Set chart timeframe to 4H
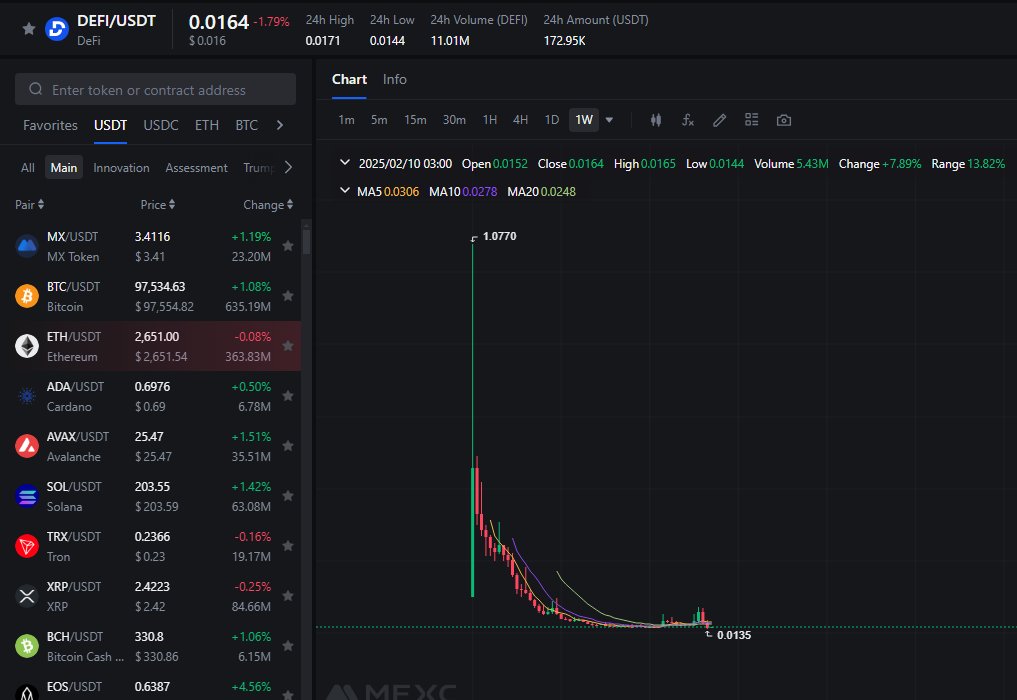Screen dimensions: 1017x700 pyautogui.click(x=520, y=120)
